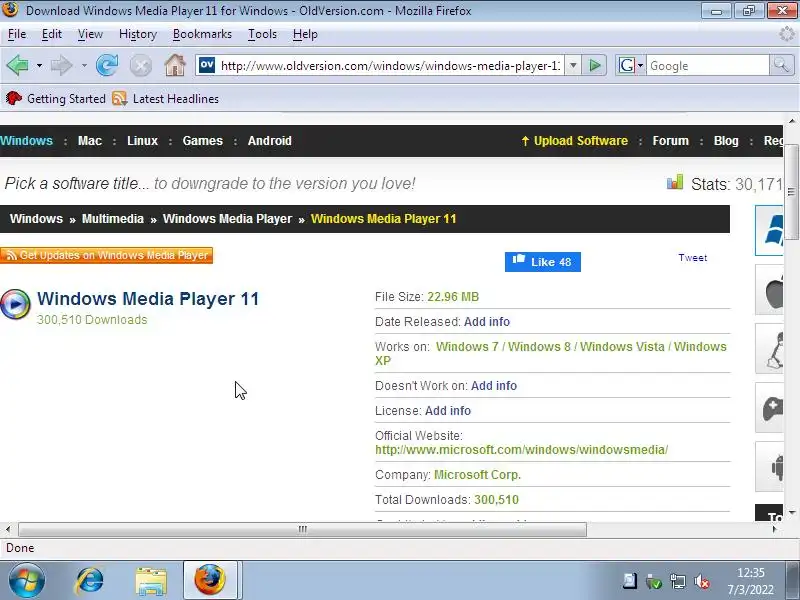This screenshot has width=800, height=600.
Task: Click the Multimedia breadcrumb link
Action: 113,219
